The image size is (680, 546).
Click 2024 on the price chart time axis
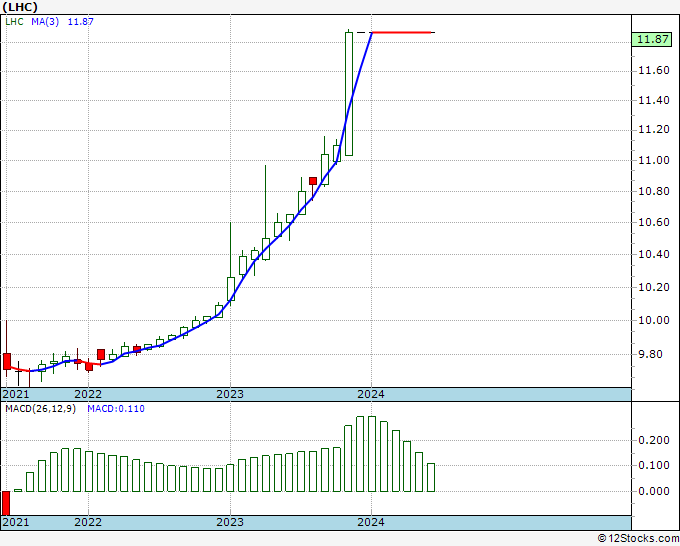pos(371,394)
